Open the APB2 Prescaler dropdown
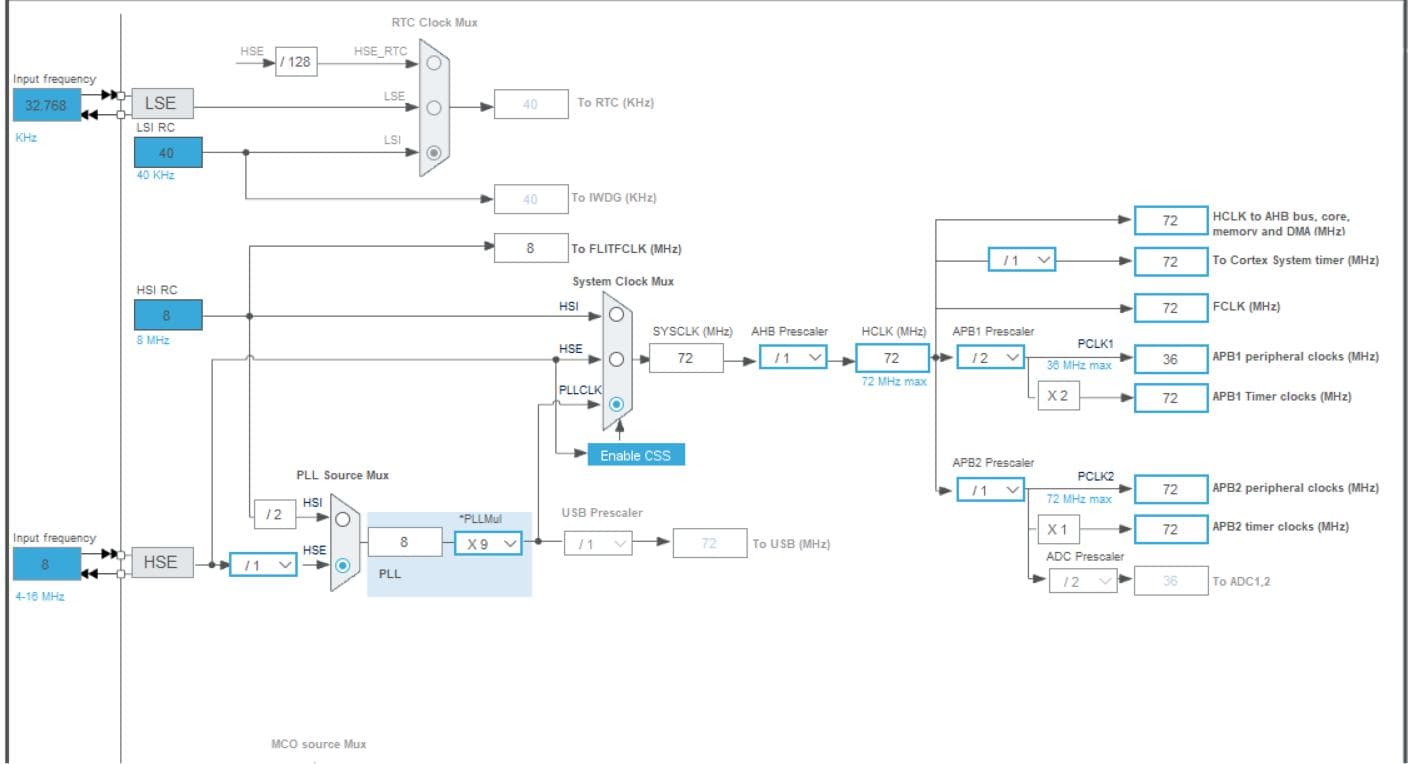This screenshot has width=1409, height=764. (990, 490)
